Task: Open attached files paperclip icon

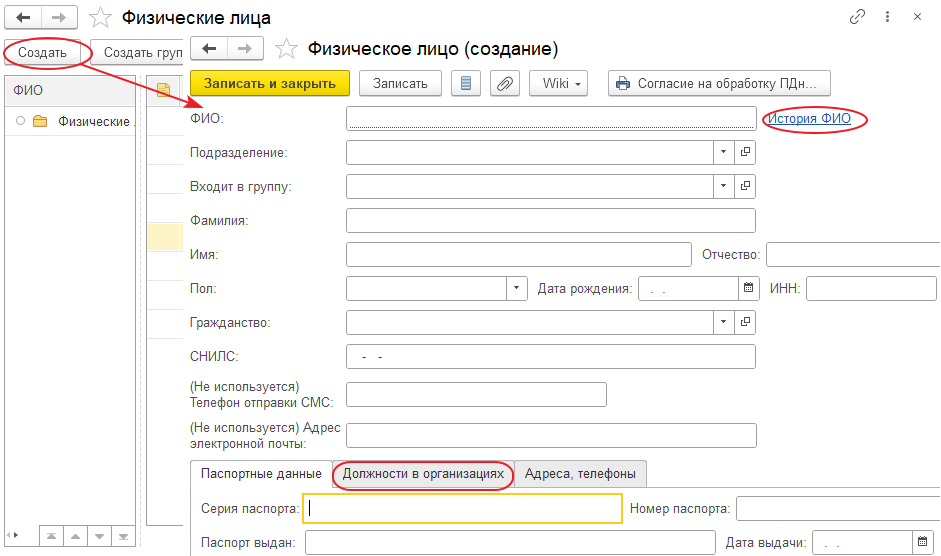Action: [x=505, y=83]
